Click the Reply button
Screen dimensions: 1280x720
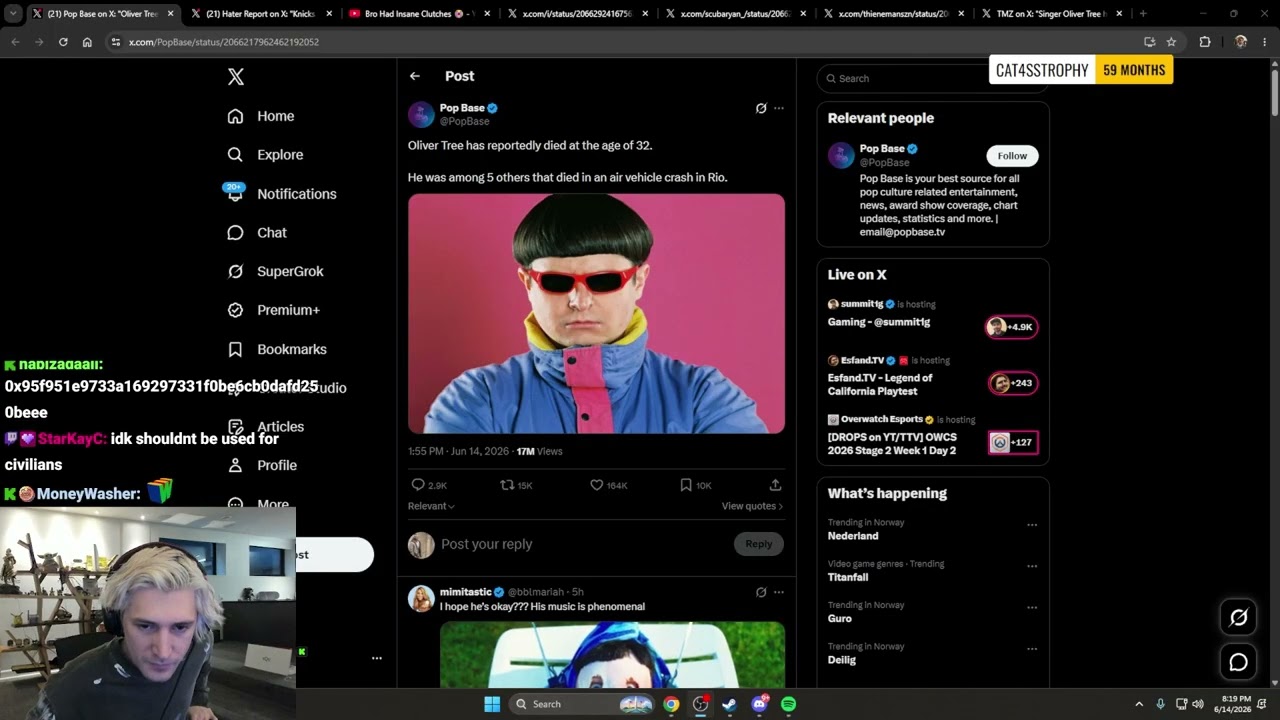pos(759,544)
